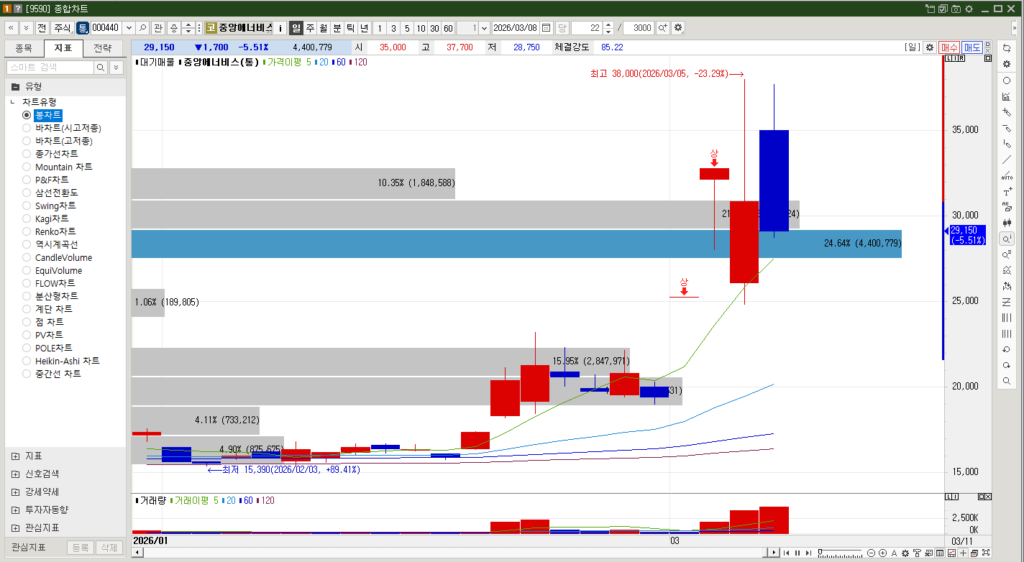Click the blue 매도 sell button
The image size is (1024, 562).
tap(972, 47)
